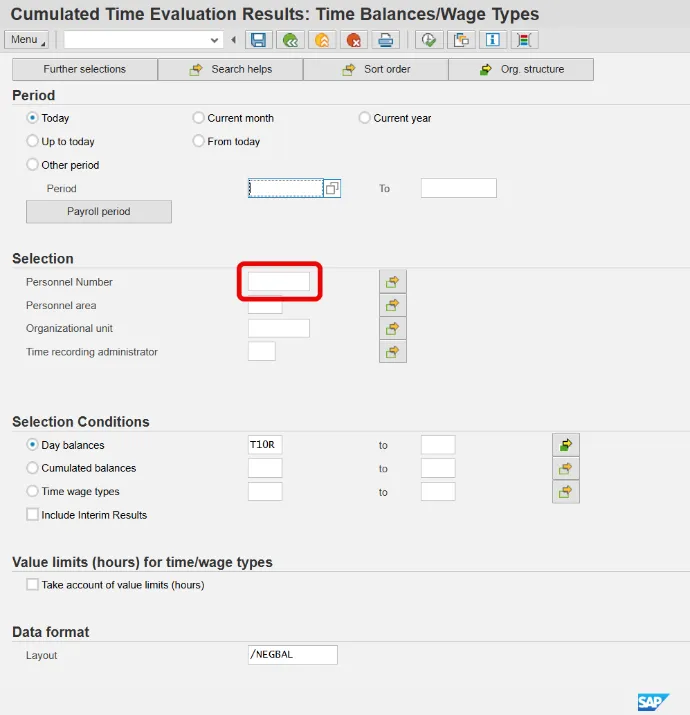This screenshot has width=690, height=715.
Task: Select the Other period radio button
Action: (32, 164)
